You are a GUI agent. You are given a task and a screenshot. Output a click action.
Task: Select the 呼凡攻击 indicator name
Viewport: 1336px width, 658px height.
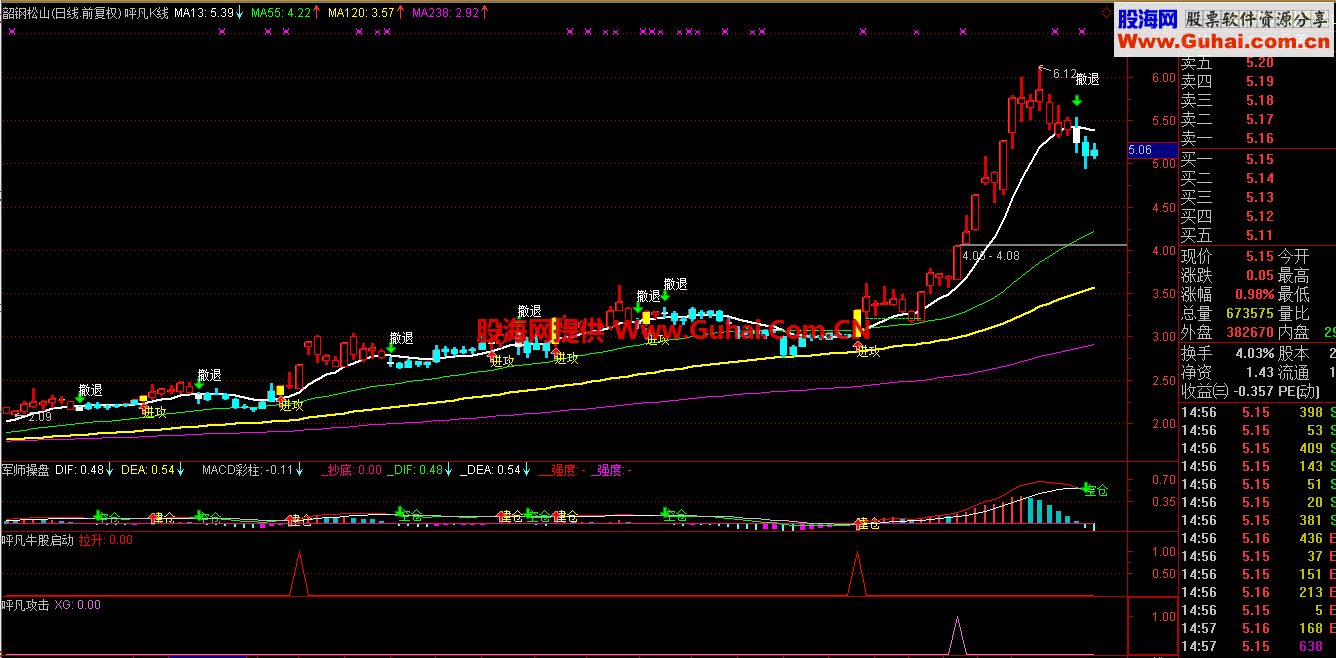[26, 604]
